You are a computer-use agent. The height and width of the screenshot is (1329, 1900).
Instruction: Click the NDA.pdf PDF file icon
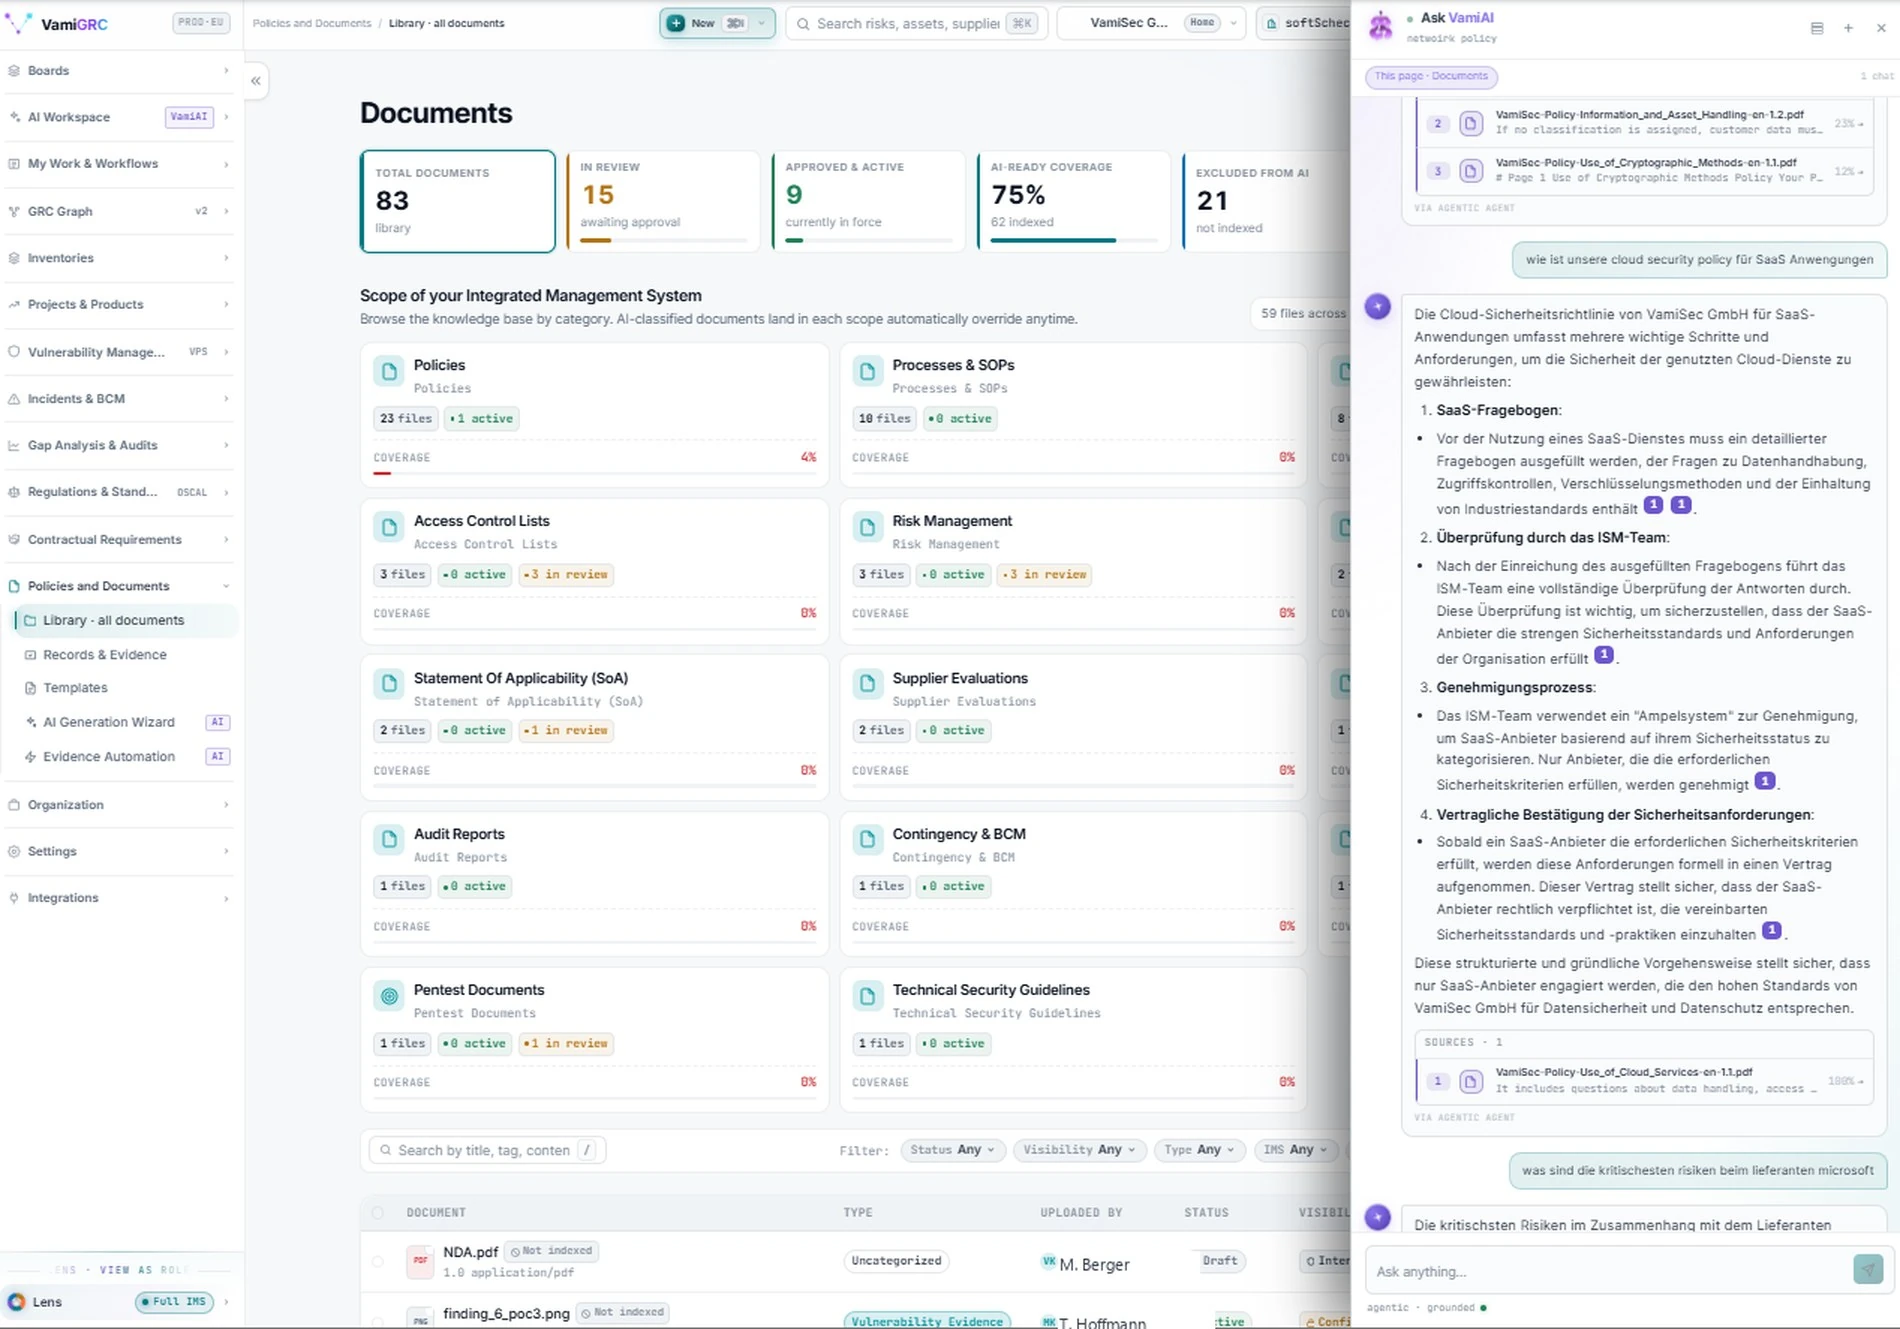pyautogui.click(x=420, y=1261)
